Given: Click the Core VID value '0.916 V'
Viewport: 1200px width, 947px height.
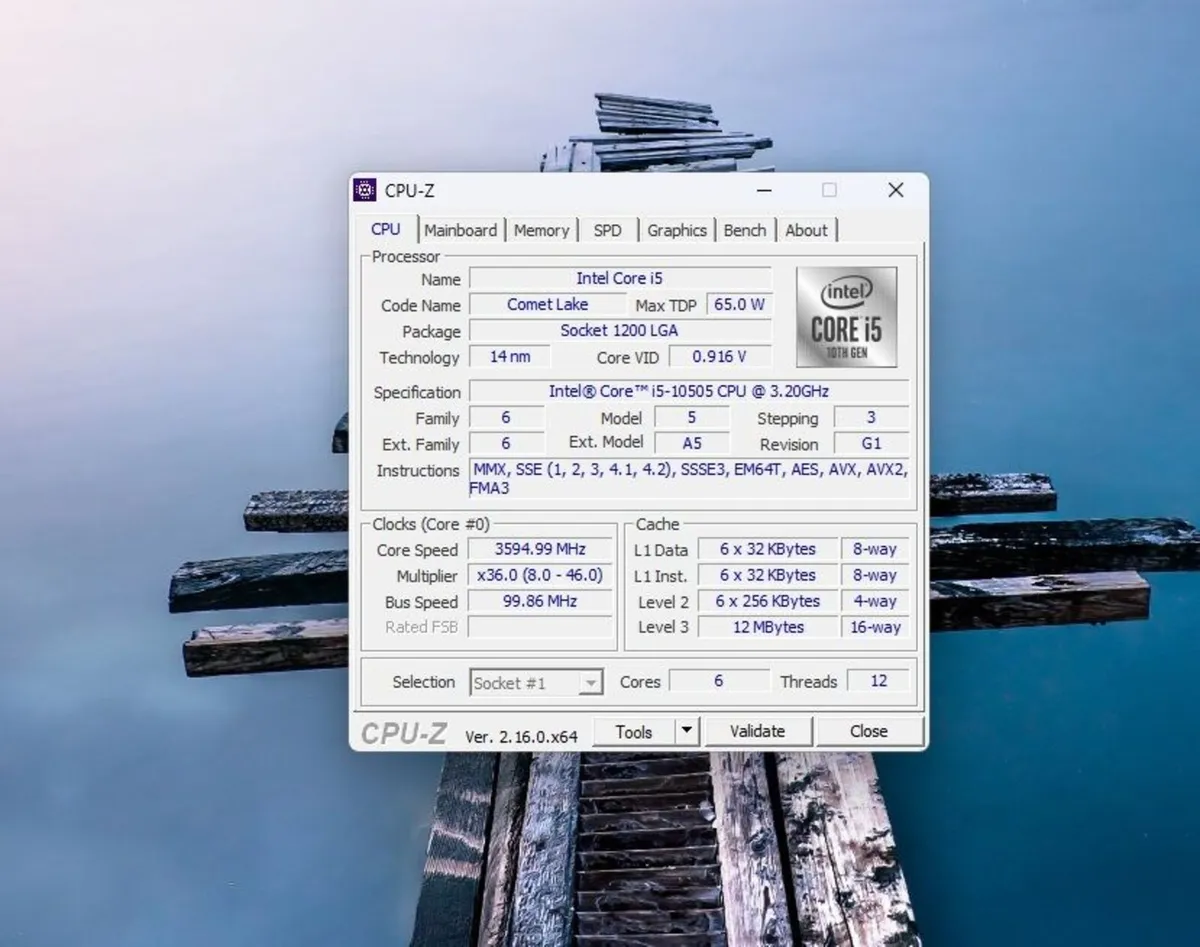Looking at the screenshot, I should coord(719,357).
